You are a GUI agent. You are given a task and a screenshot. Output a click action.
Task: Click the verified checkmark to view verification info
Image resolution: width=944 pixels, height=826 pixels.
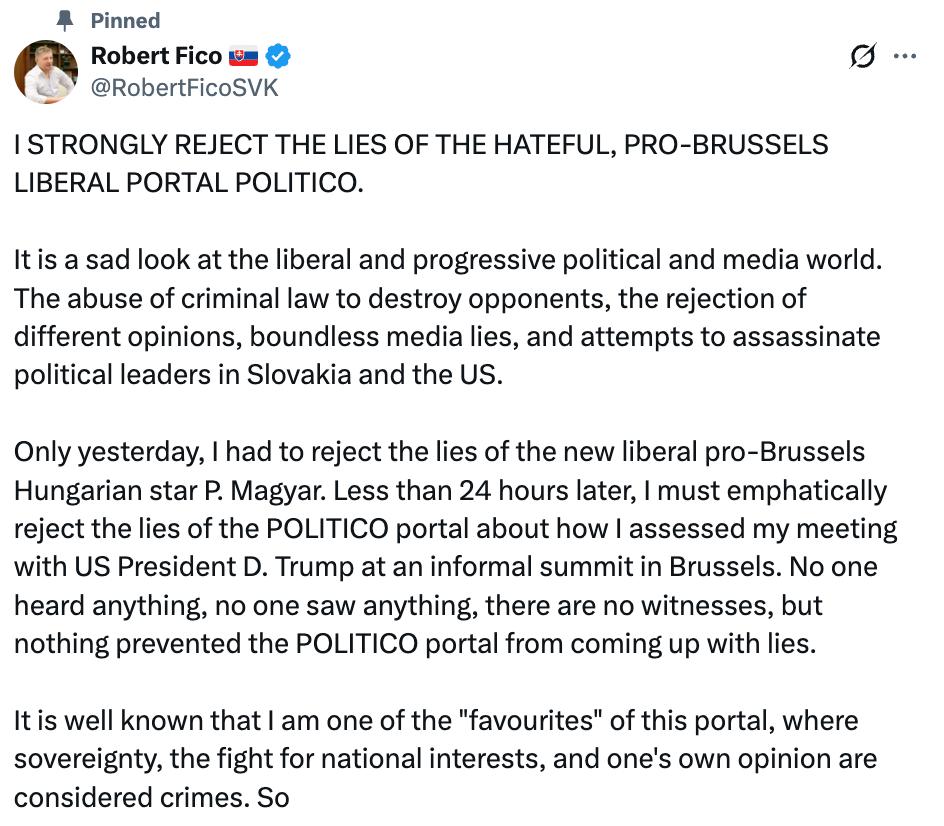(x=277, y=58)
